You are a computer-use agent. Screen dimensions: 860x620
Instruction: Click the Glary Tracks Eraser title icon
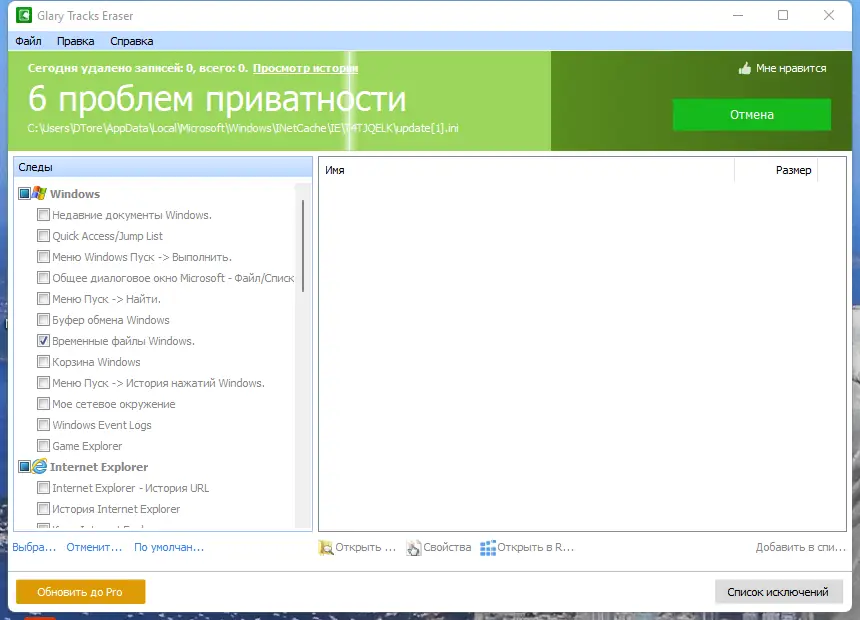click(x=24, y=15)
